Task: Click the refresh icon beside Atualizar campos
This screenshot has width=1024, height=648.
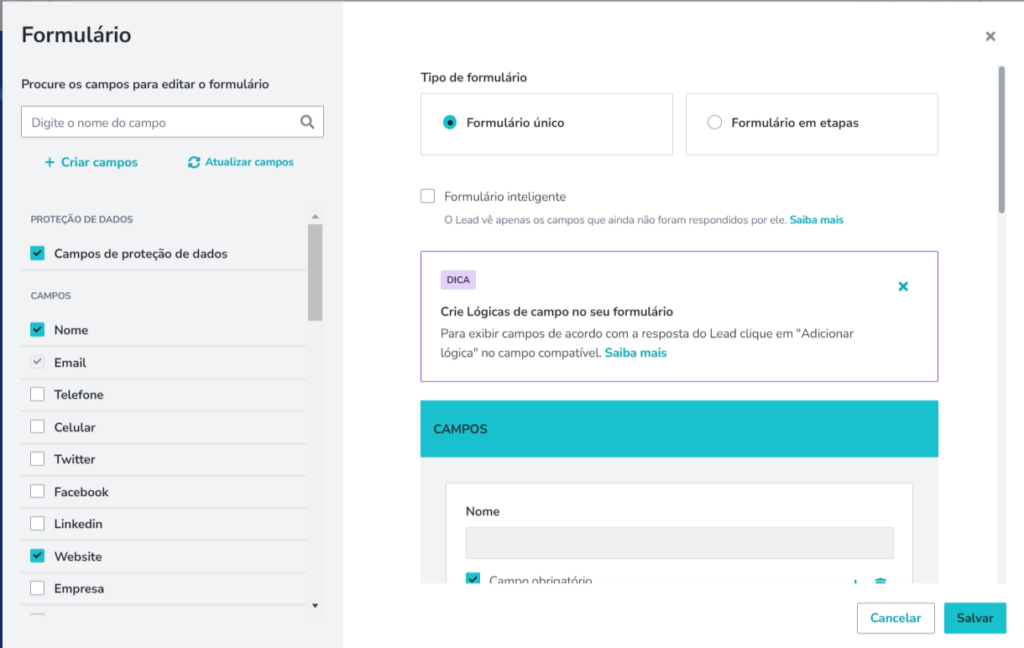Action: (194, 162)
